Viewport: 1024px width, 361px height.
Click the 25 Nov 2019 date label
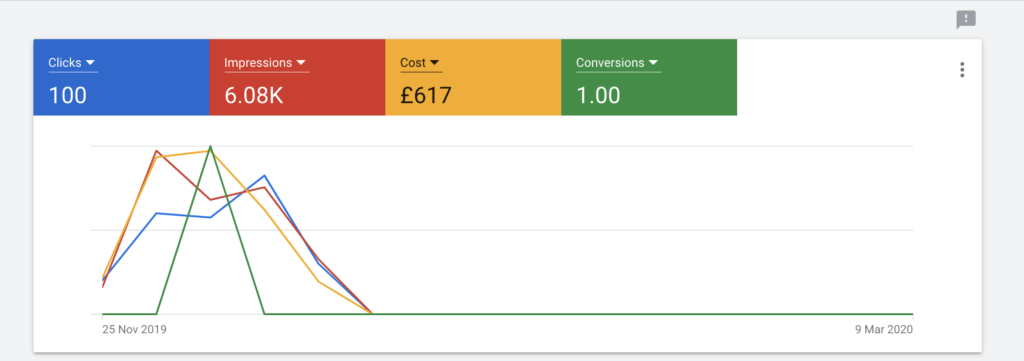(135, 329)
